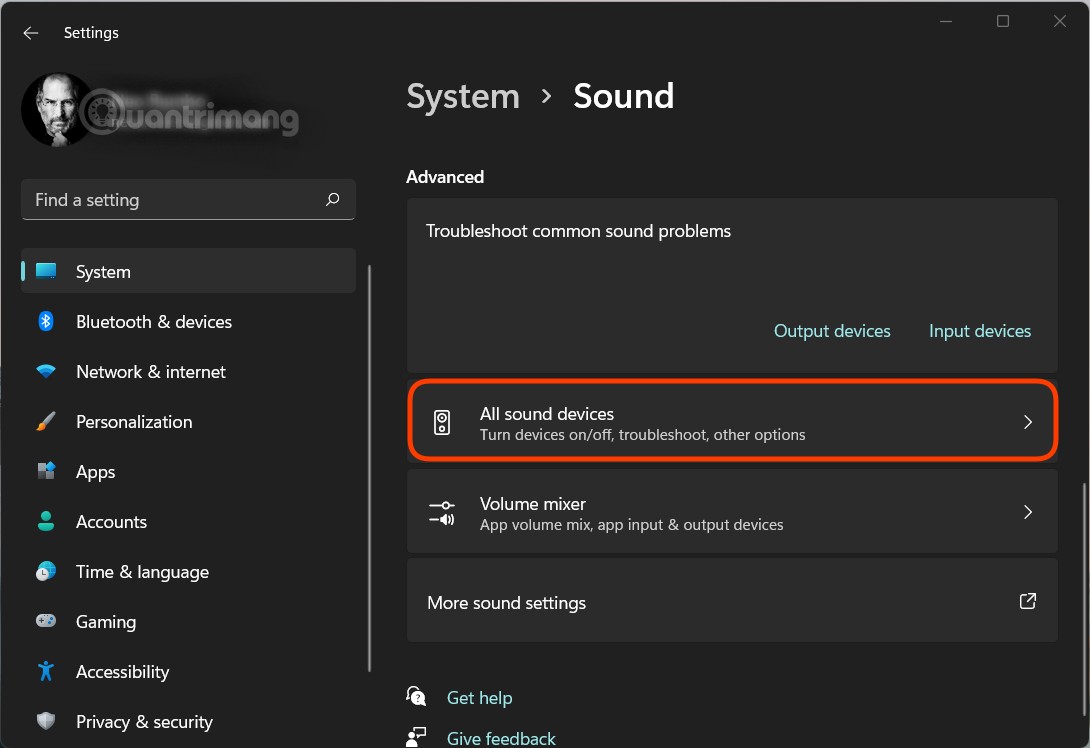This screenshot has width=1090, height=748.
Task: Click the Gaming controller icon
Action: [46, 621]
